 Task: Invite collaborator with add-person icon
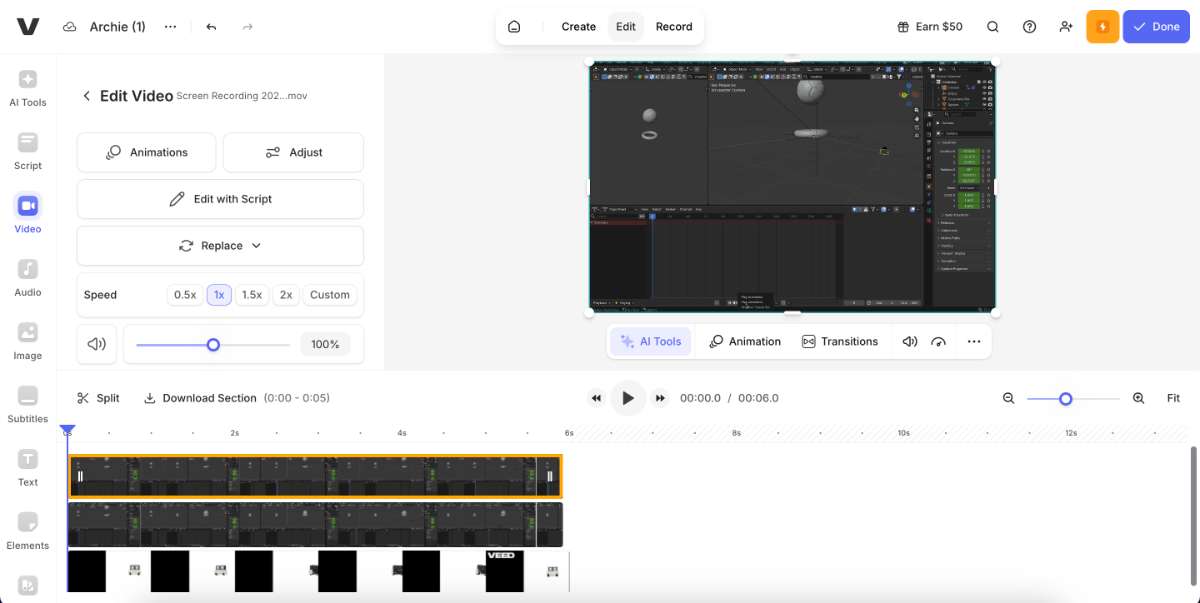[x=1066, y=27]
